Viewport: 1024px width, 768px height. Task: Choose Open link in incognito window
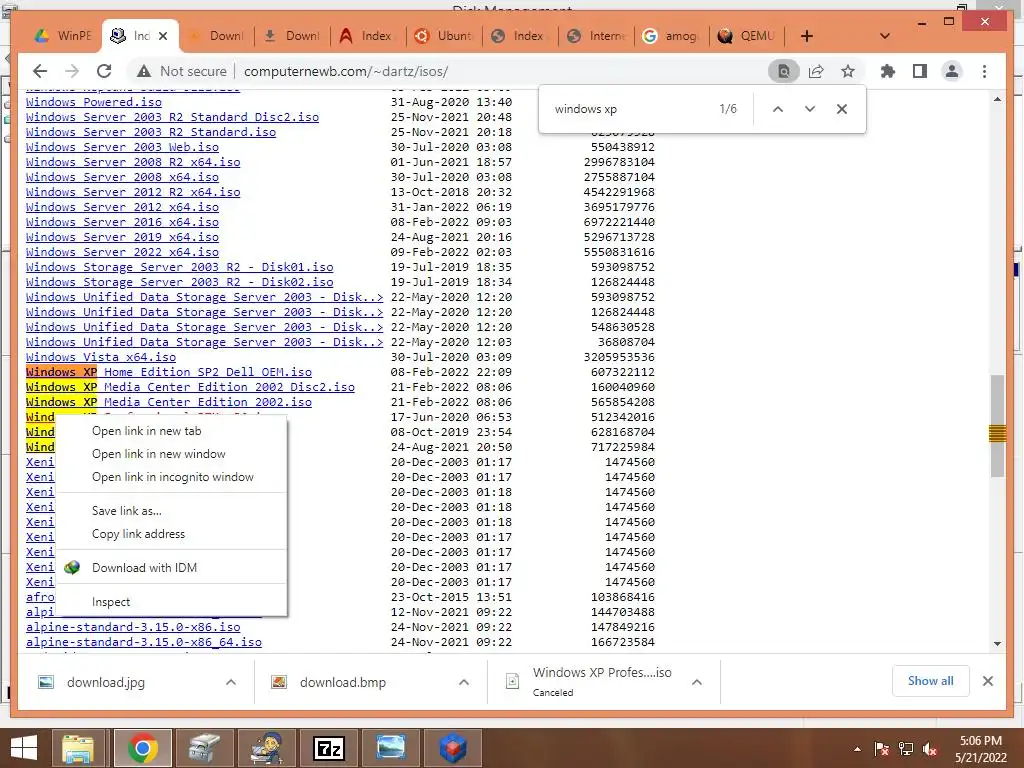click(171, 477)
